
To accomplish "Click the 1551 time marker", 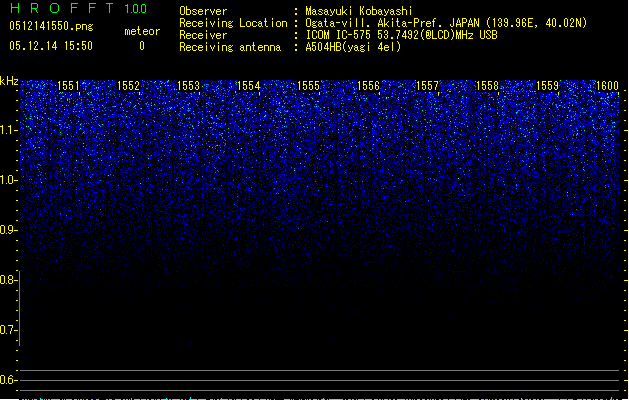I will click(x=69, y=86).
